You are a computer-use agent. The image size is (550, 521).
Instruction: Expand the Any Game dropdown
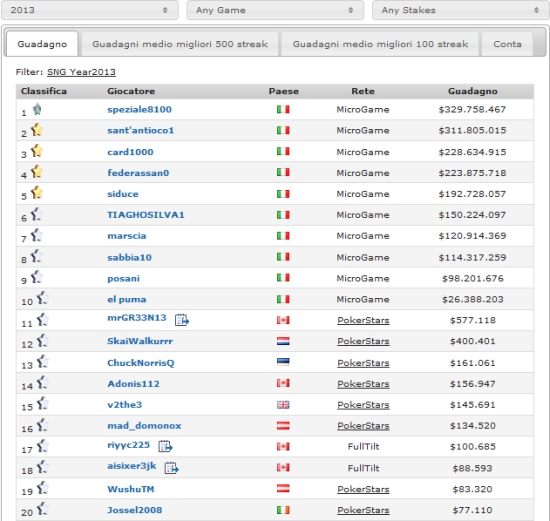coord(275,10)
